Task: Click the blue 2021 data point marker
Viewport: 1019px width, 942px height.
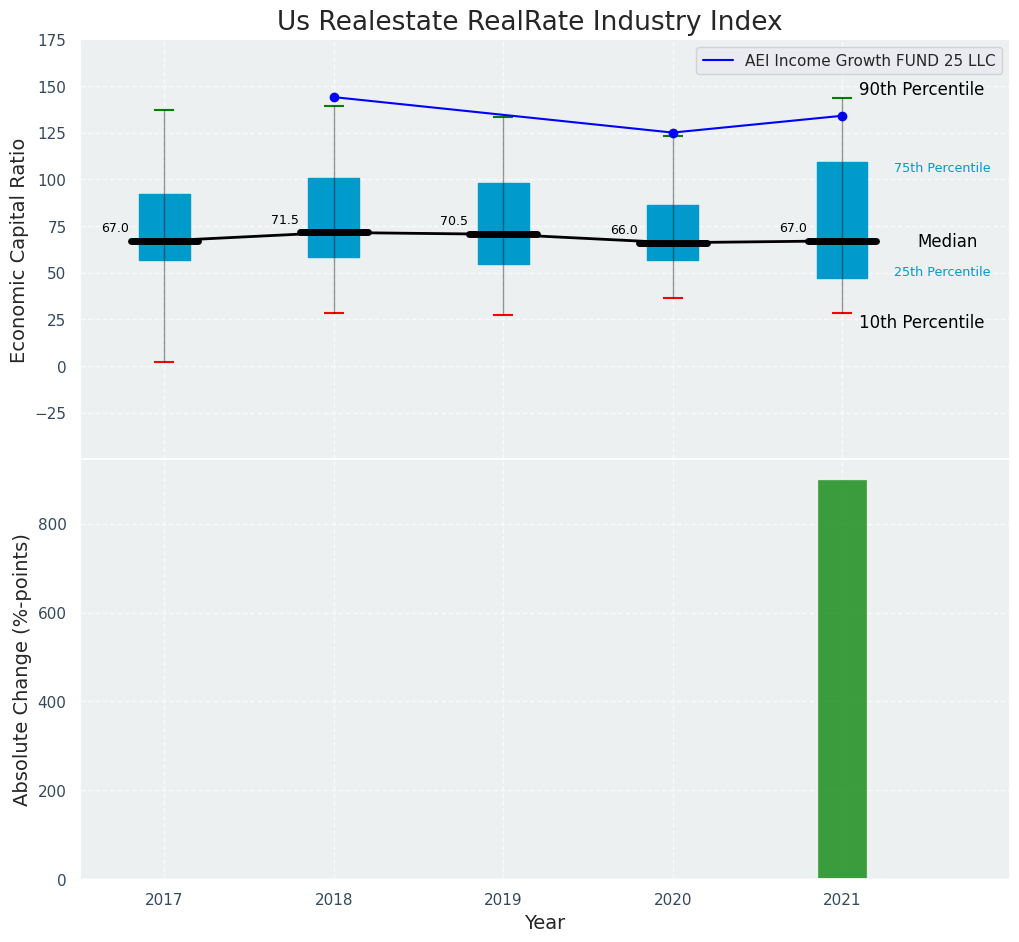Action: 842,116
